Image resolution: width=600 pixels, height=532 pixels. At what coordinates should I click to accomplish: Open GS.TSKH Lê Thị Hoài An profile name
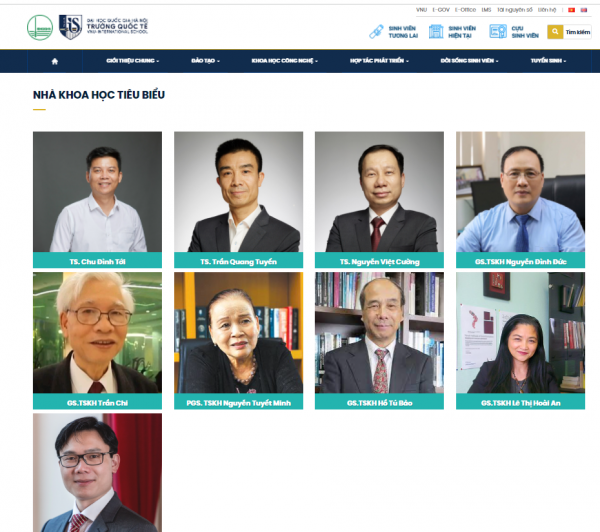point(520,403)
